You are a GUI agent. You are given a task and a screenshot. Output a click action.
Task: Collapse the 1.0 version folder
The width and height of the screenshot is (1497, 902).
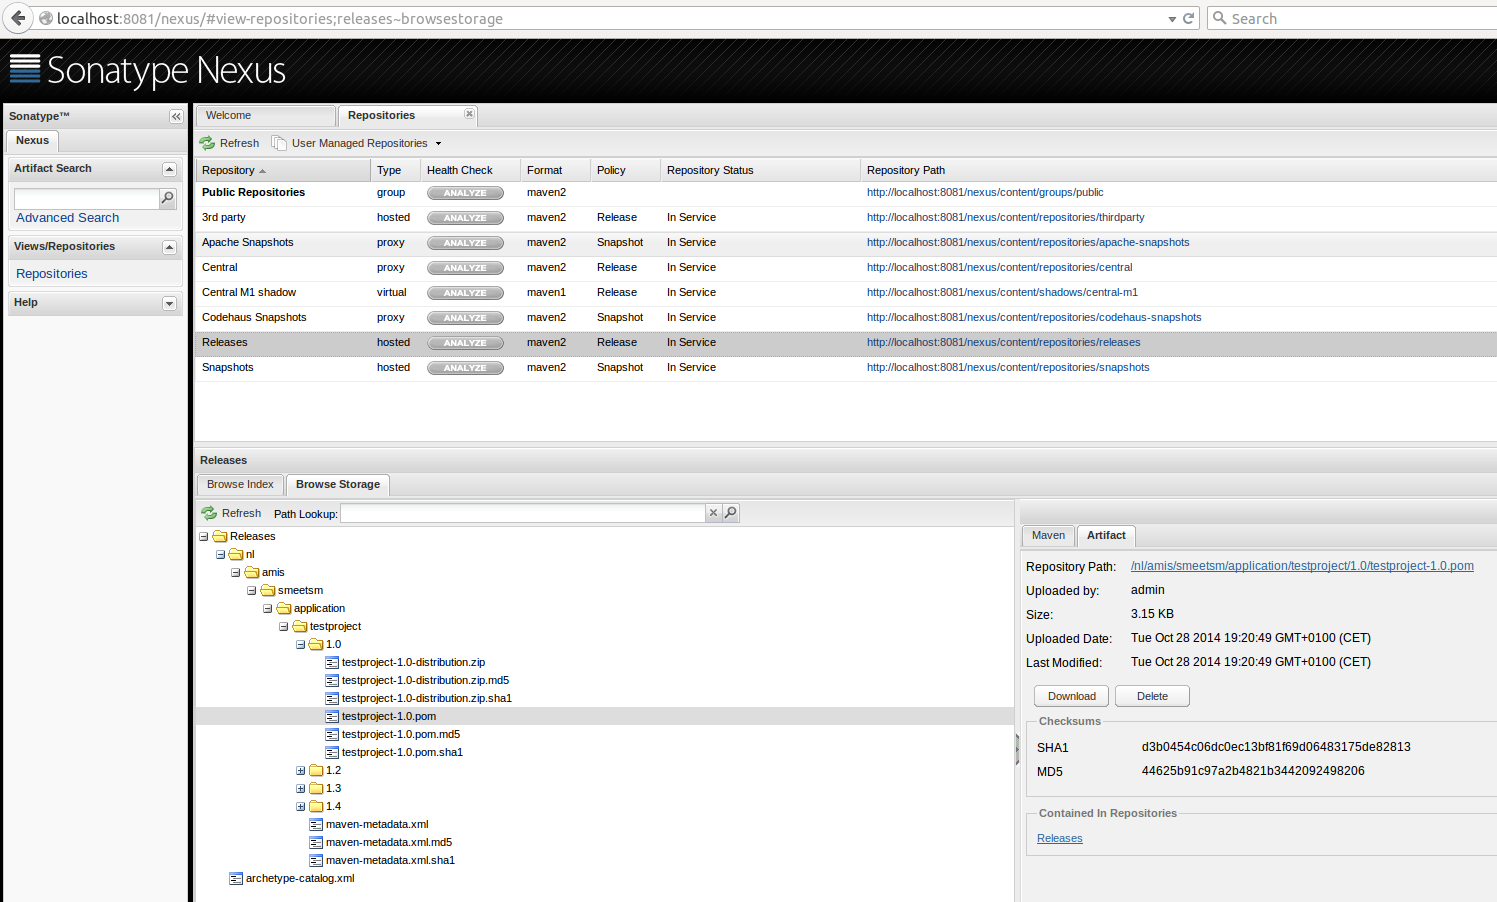301,645
